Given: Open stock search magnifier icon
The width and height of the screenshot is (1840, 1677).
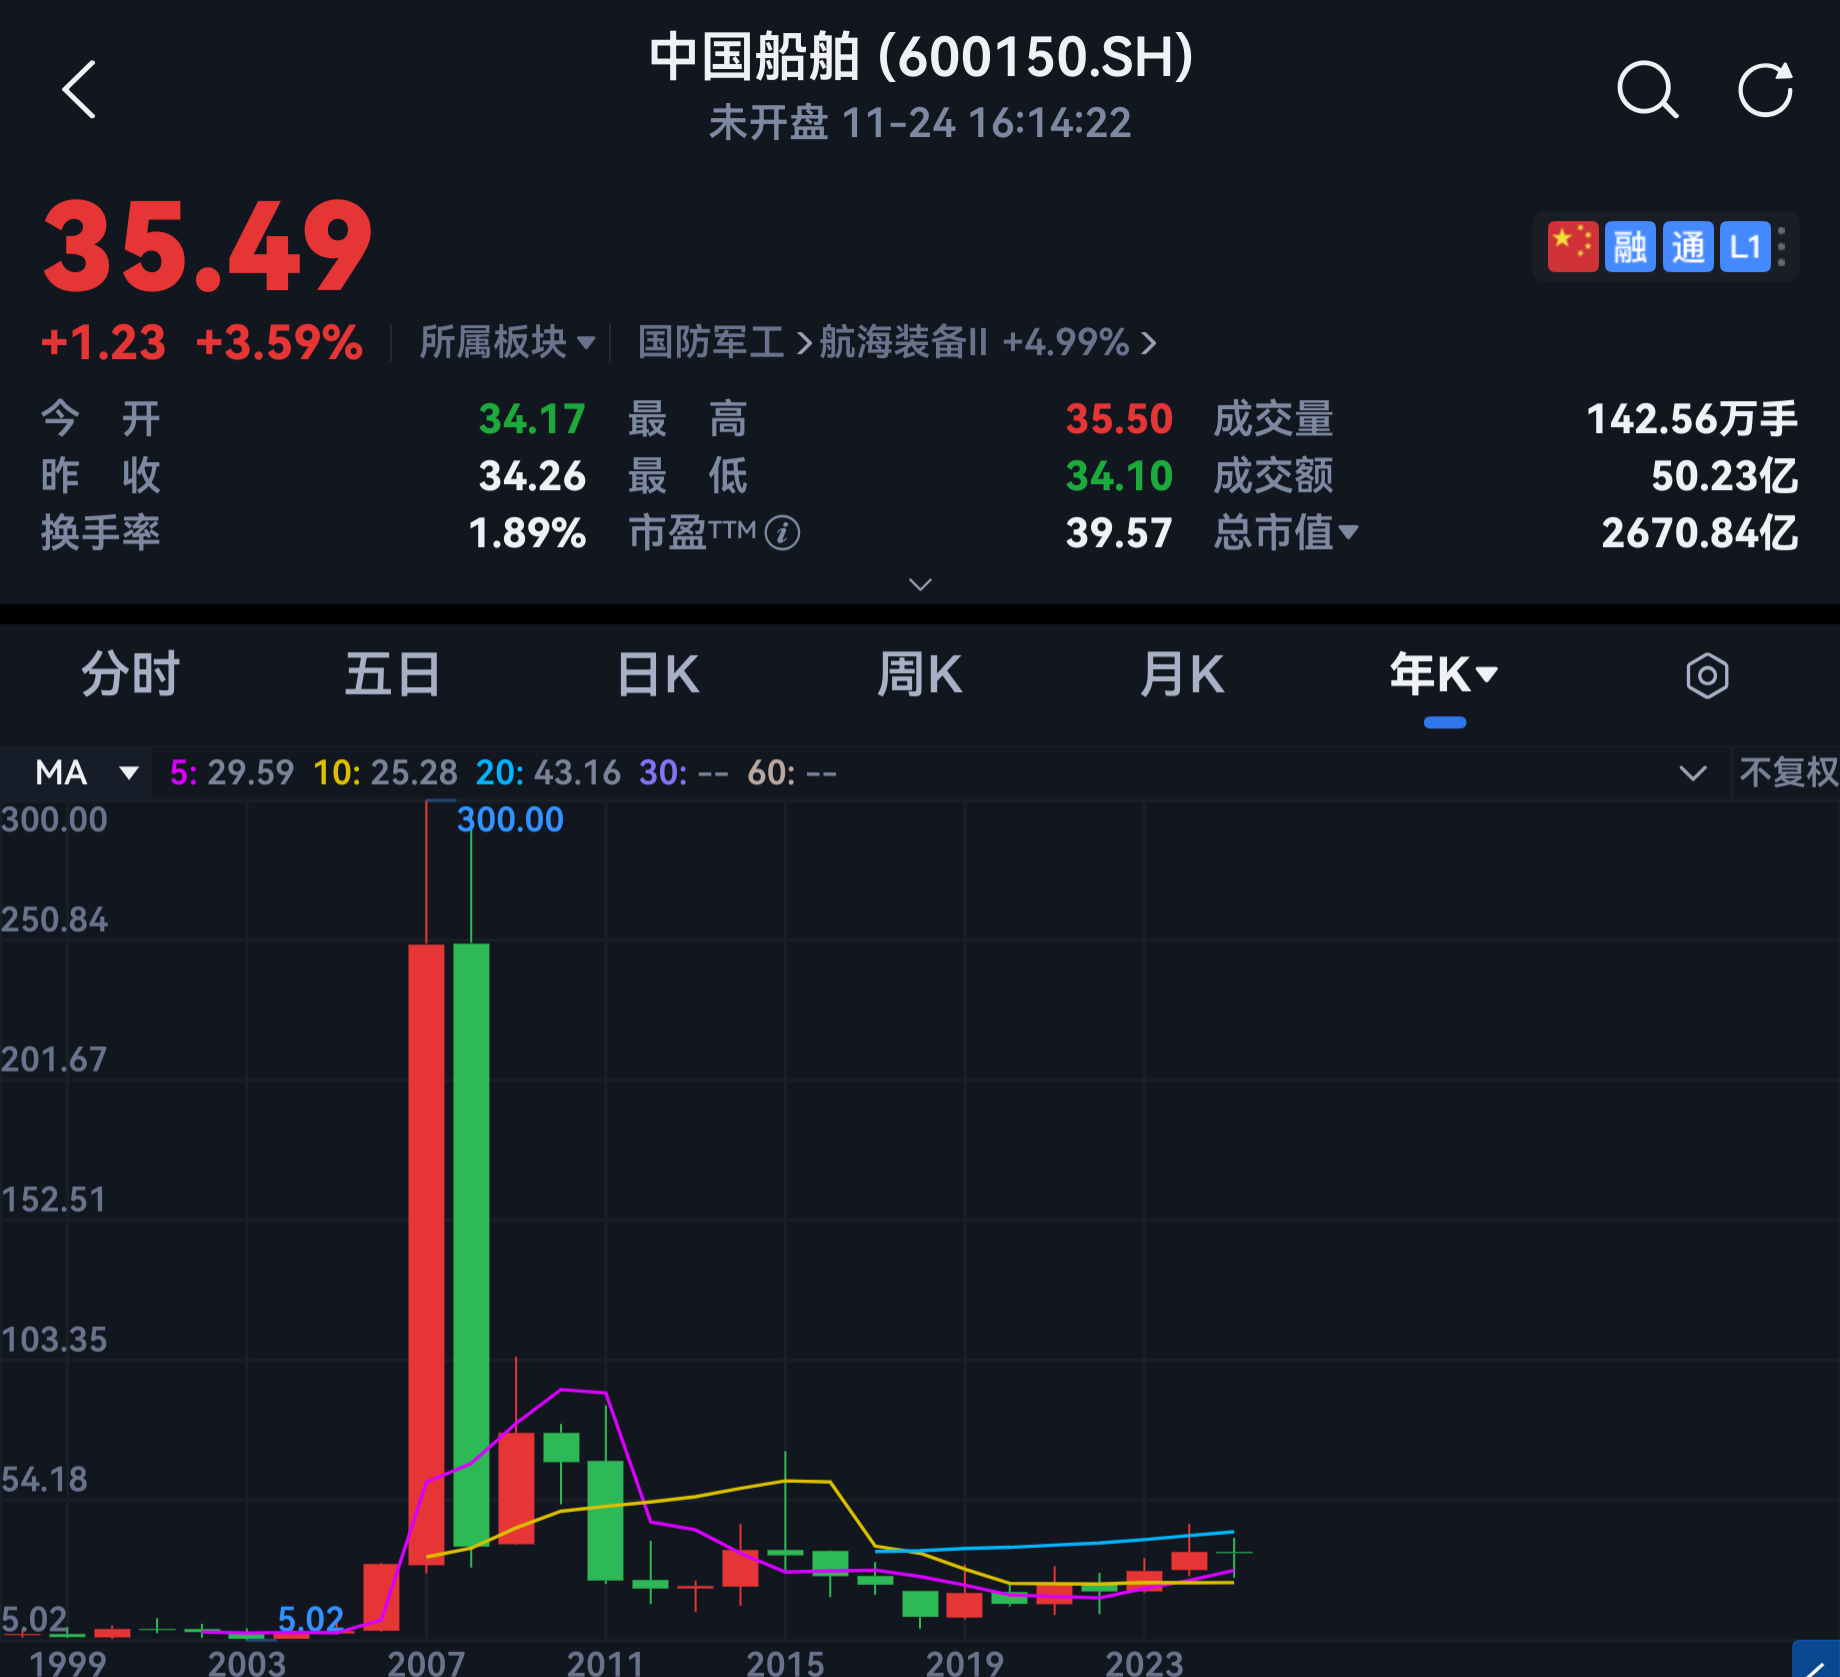Looking at the screenshot, I should (x=1647, y=90).
